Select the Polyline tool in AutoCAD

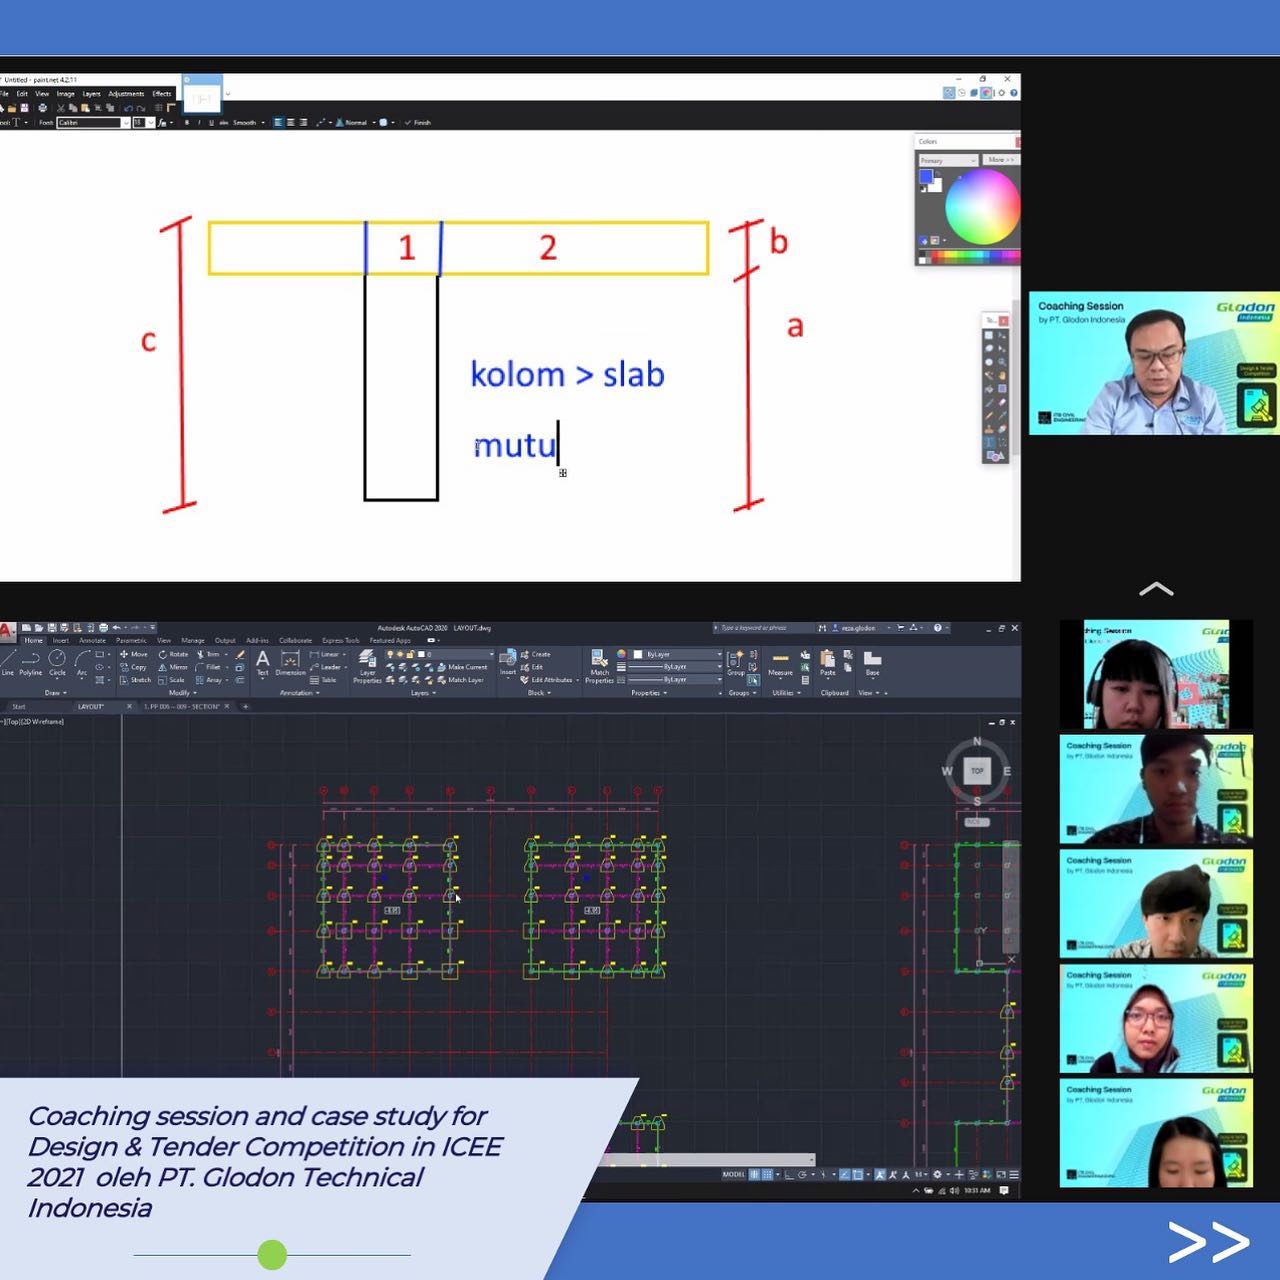click(31, 662)
